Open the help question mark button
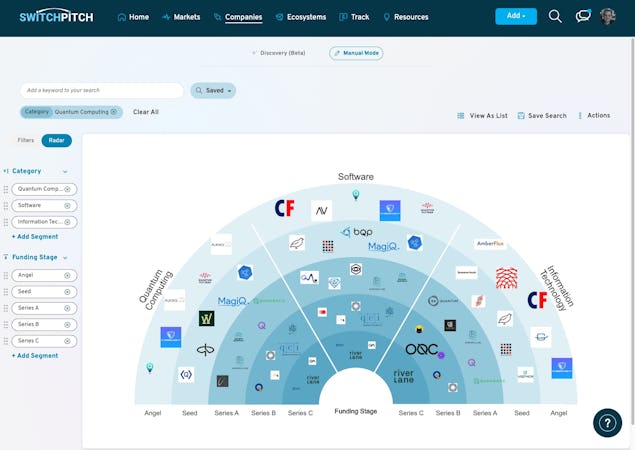The image size is (635, 450). [x=607, y=423]
